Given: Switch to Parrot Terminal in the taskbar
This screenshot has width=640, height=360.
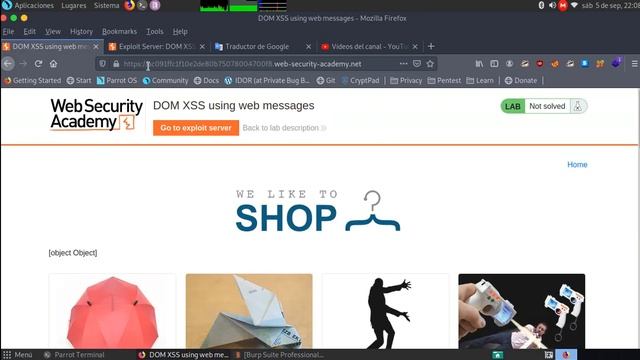Looking at the screenshot, I should pyautogui.click(x=74, y=355).
